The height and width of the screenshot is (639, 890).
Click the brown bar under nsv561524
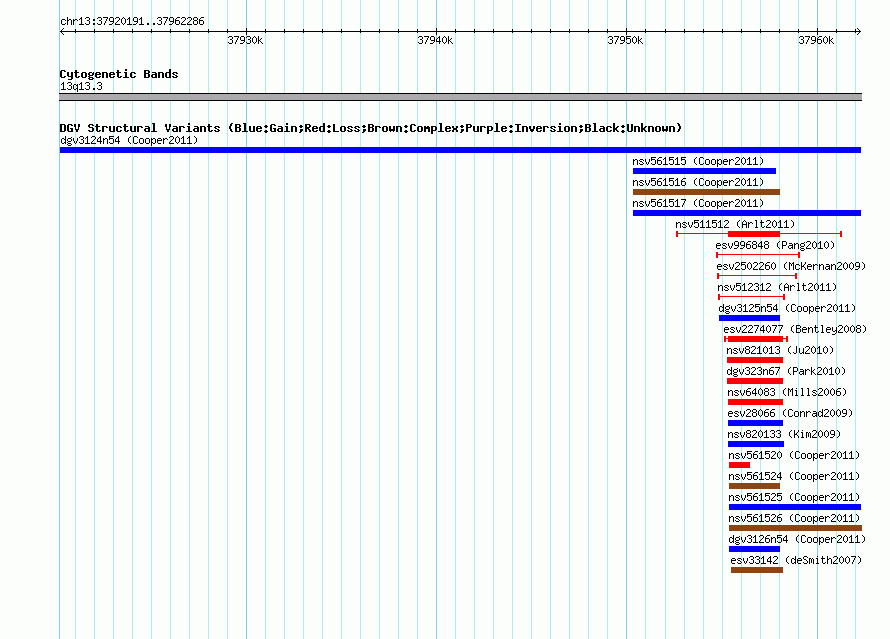coord(754,486)
